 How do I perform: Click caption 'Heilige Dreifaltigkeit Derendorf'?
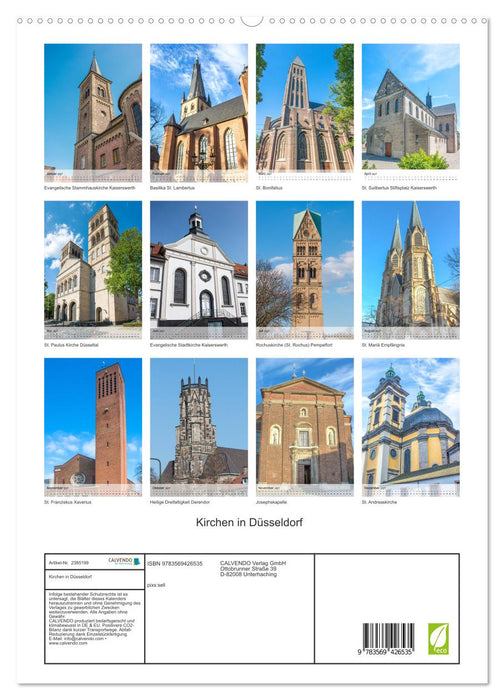(x=179, y=502)
